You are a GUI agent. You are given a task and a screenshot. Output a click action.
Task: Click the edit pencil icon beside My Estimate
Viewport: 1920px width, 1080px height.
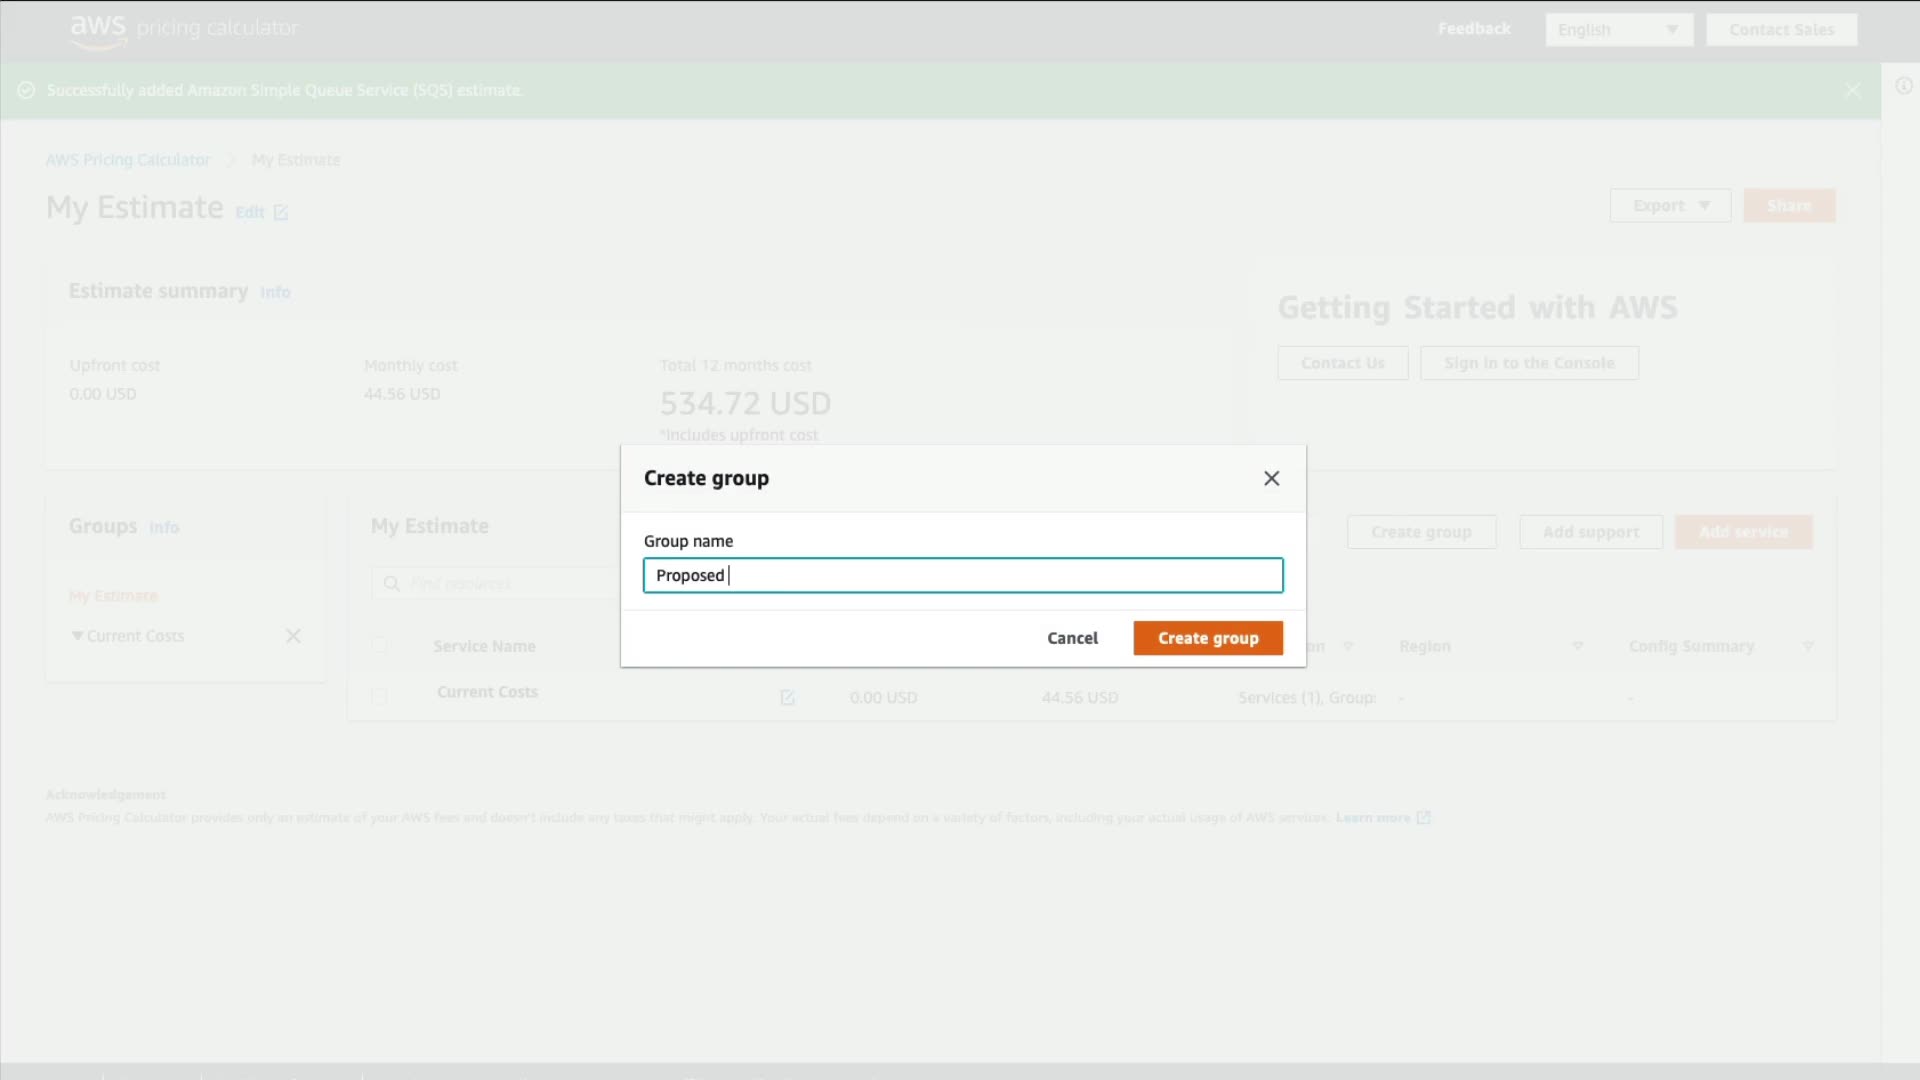[281, 213]
